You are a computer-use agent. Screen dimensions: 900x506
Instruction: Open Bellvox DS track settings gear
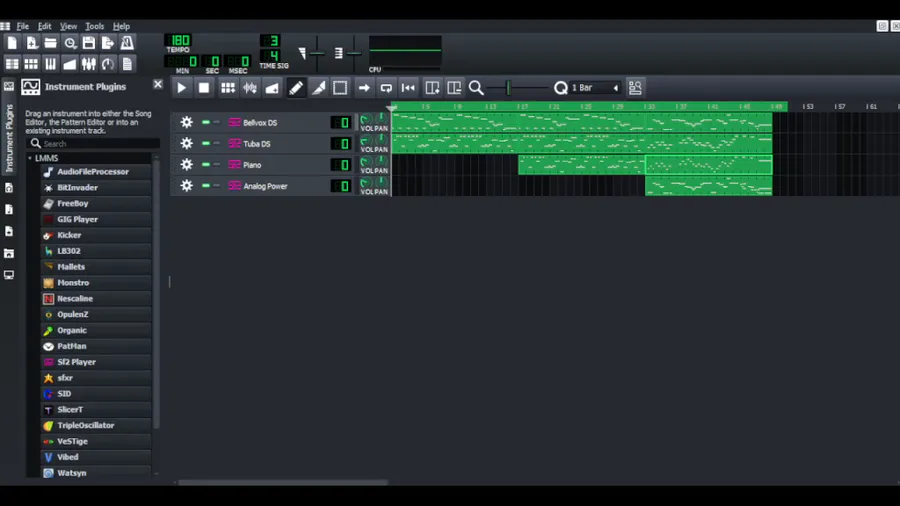click(x=187, y=122)
